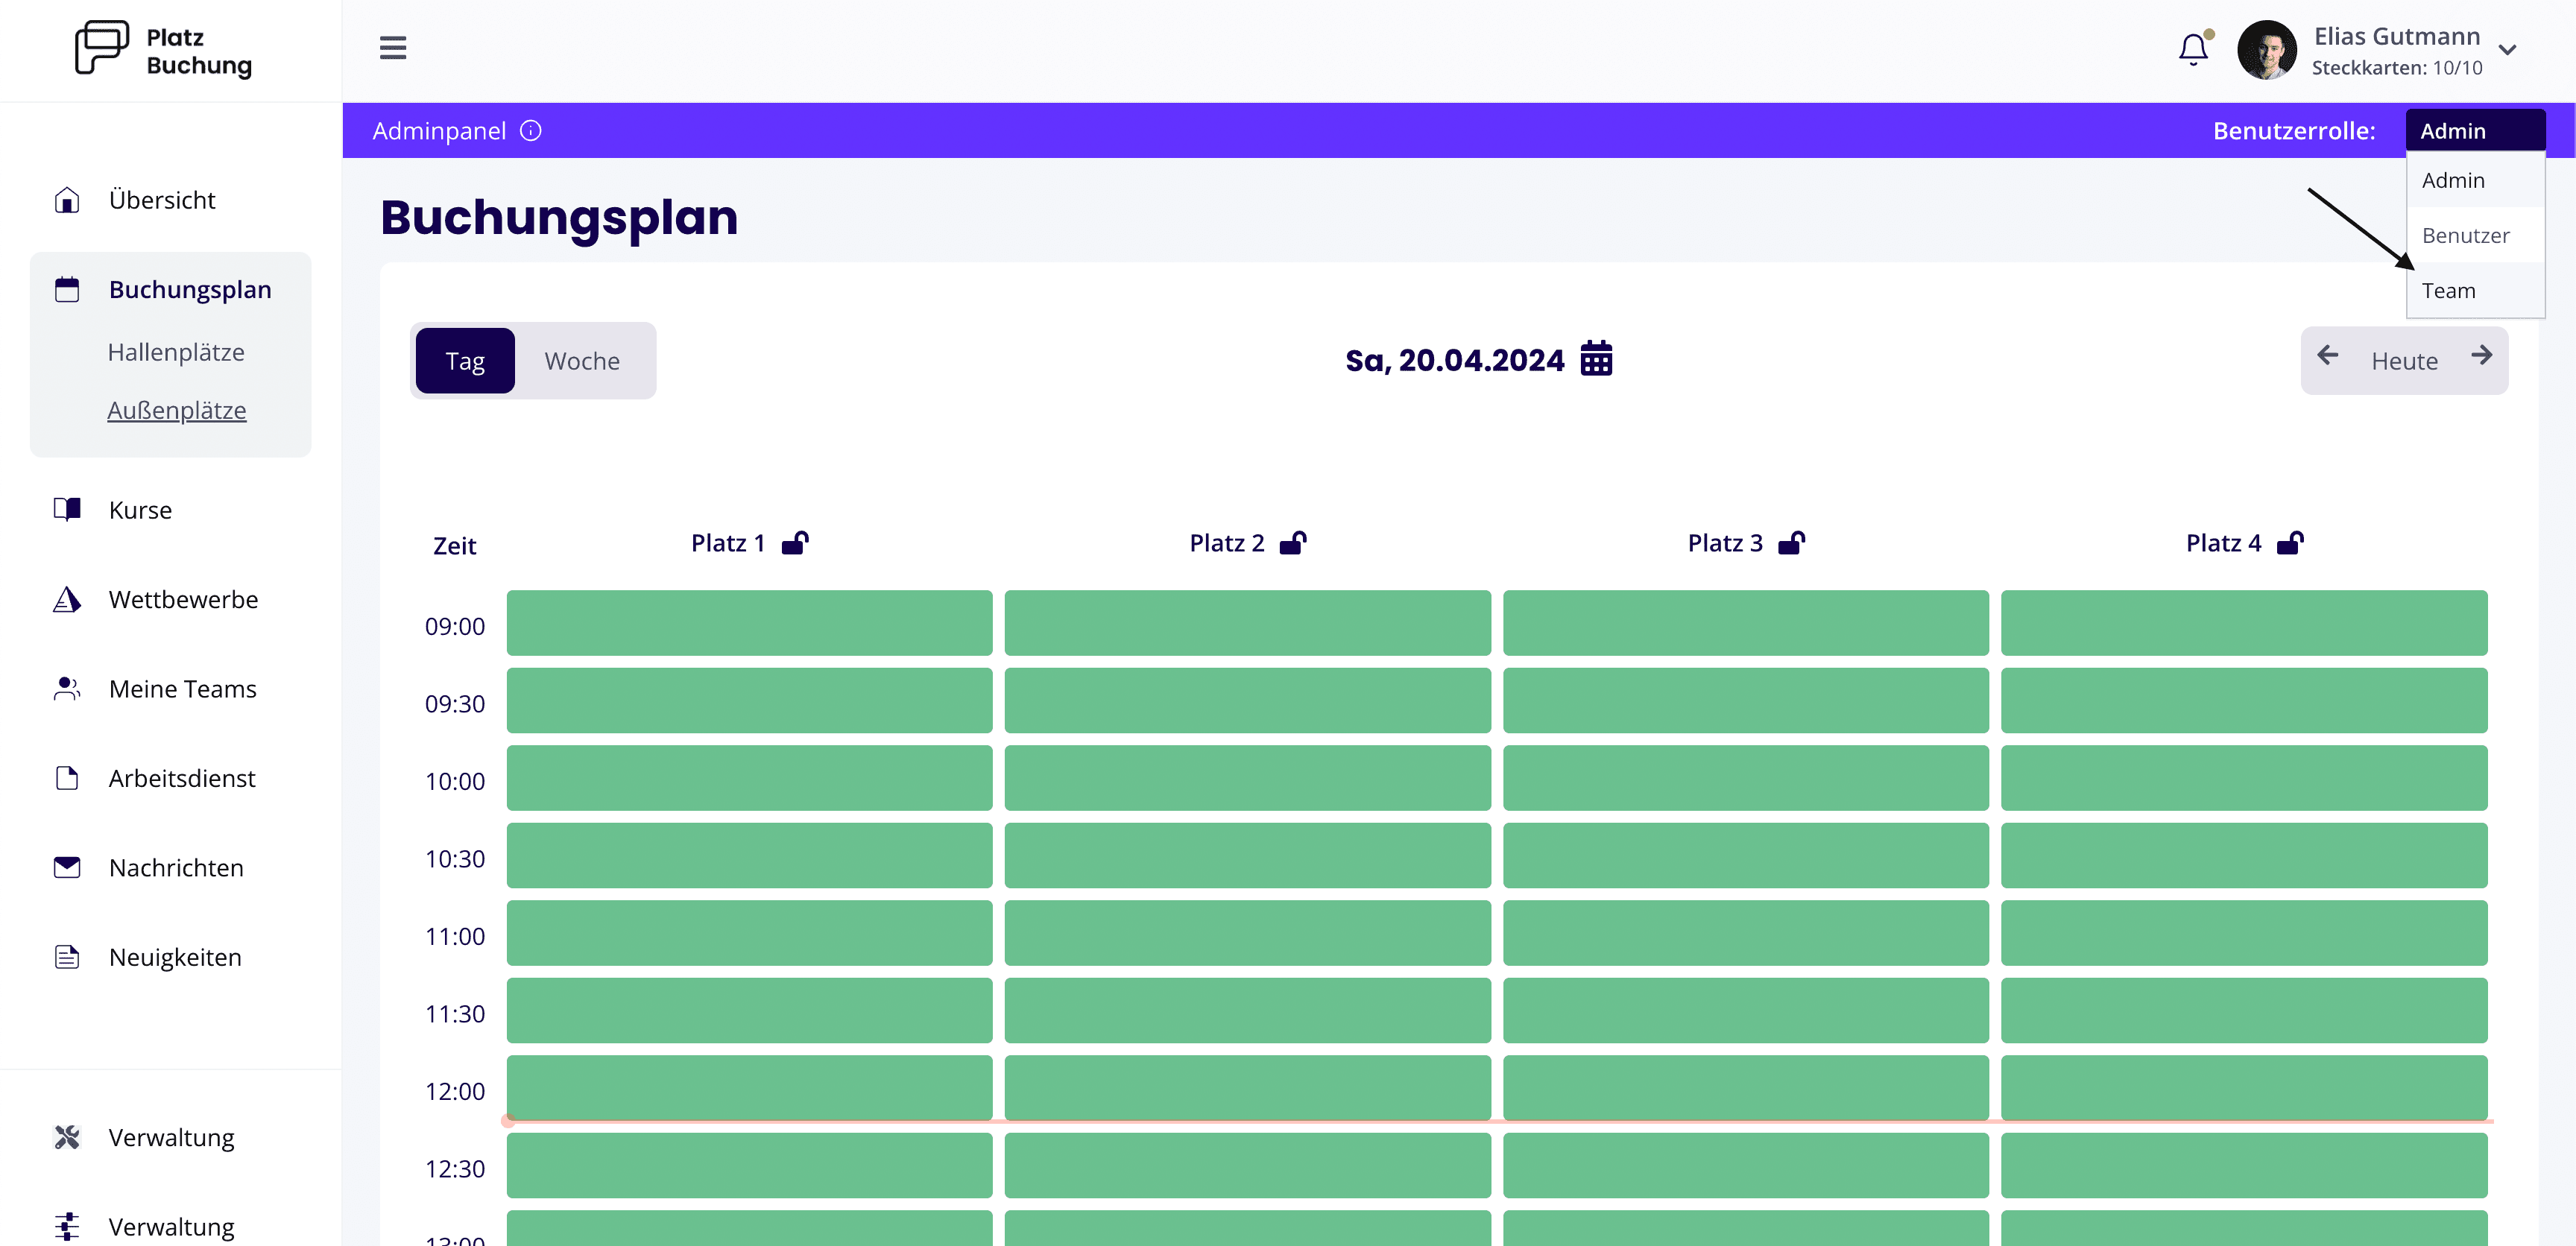Go to previous day arrow
The width and height of the screenshot is (2576, 1246).
click(x=2327, y=355)
